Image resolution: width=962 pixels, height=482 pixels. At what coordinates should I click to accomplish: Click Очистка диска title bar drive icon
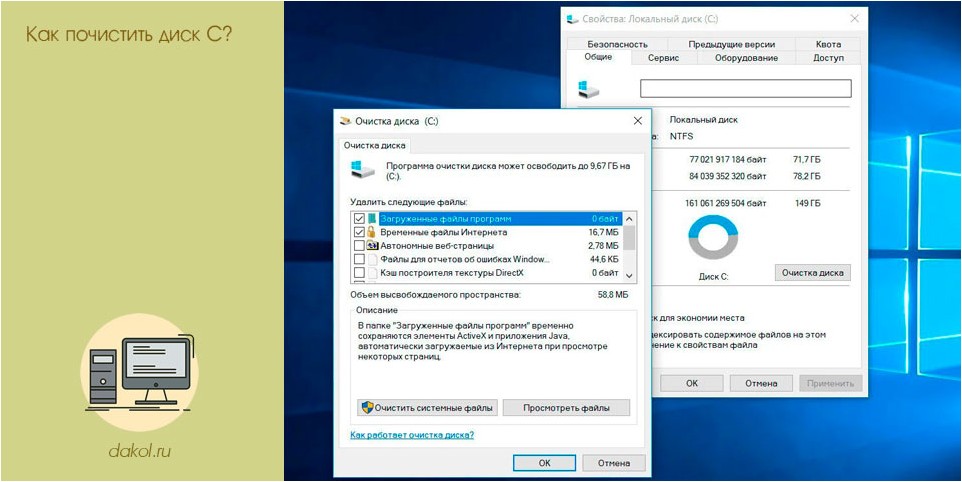pyautogui.click(x=346, y=121)
